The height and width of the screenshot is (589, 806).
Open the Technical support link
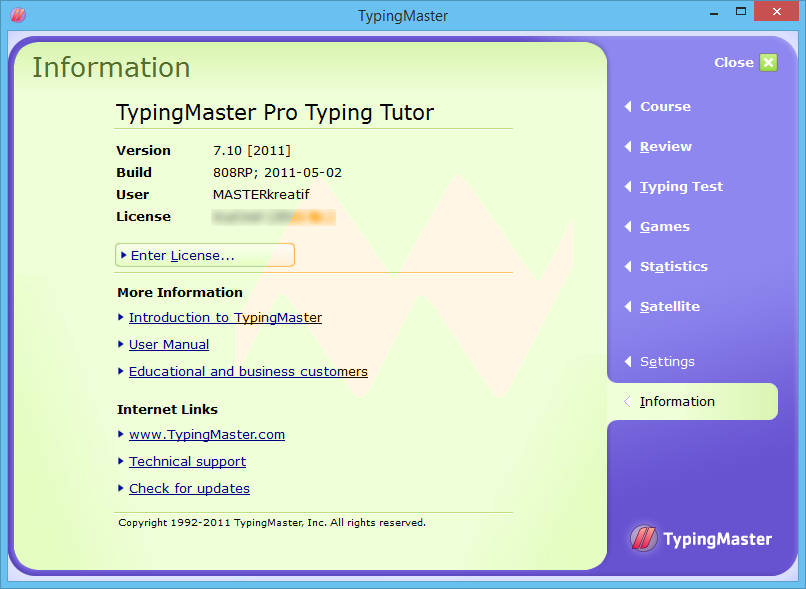[x=187, y=462]
